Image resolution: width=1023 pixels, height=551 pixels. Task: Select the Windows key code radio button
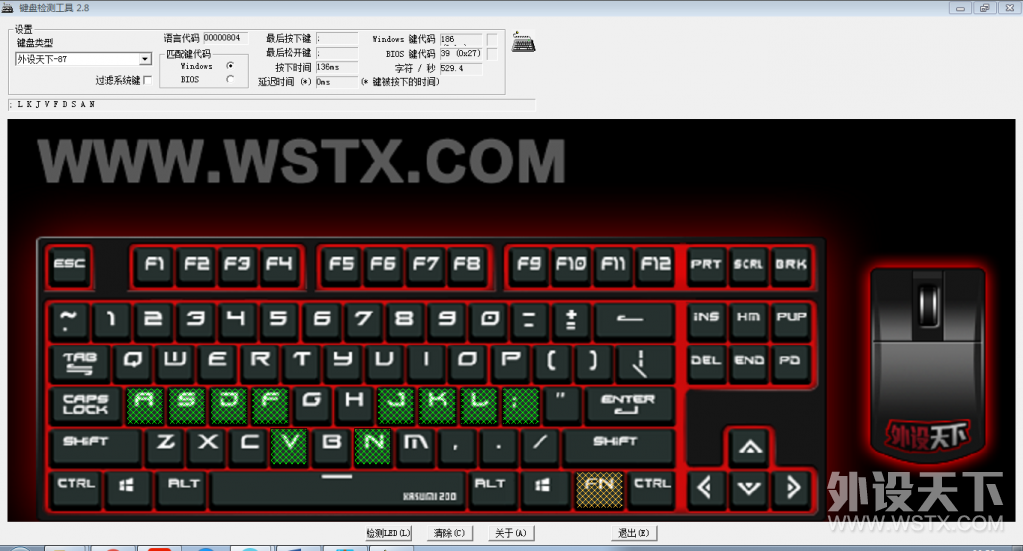click(230, 66)
